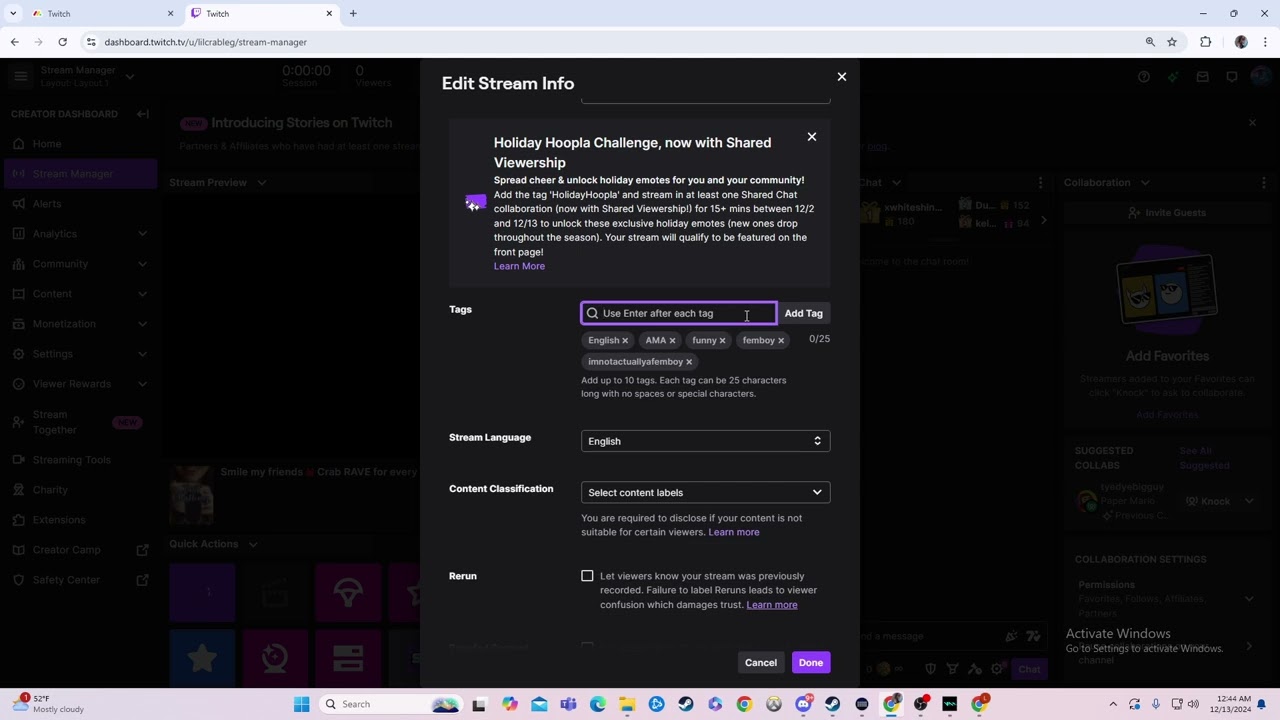Click the Windows taskbar Search box

391,704
